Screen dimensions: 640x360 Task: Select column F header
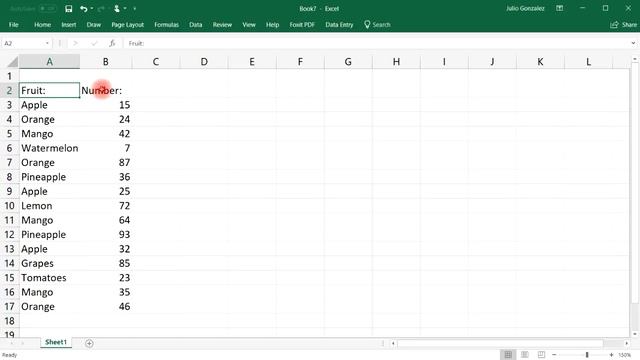click(x=300, y=62)
